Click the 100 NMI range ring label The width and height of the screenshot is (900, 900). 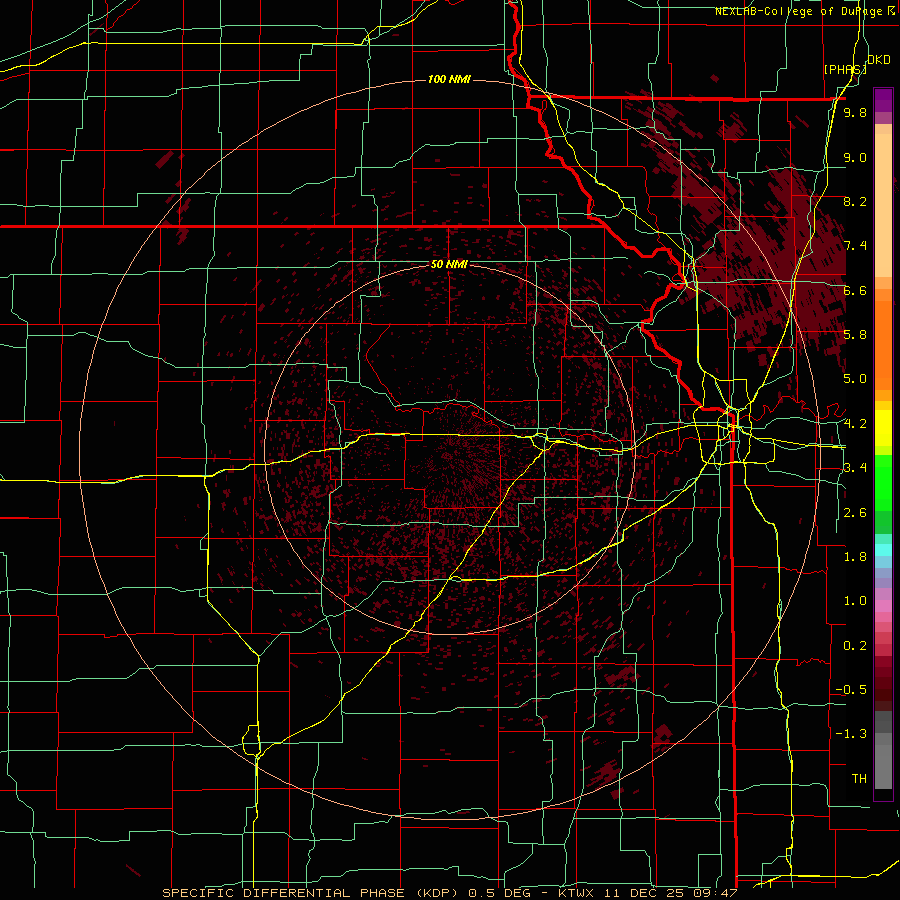pyautogui.click(x=449, y=79)
